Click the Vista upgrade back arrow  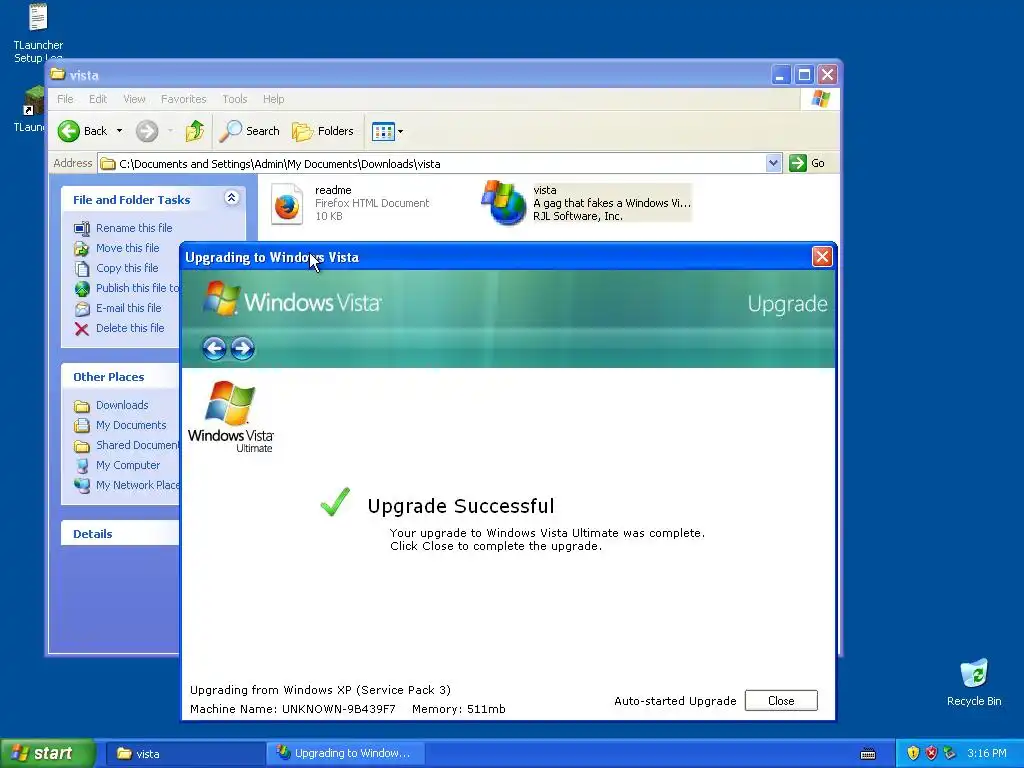tap(214, 348)
